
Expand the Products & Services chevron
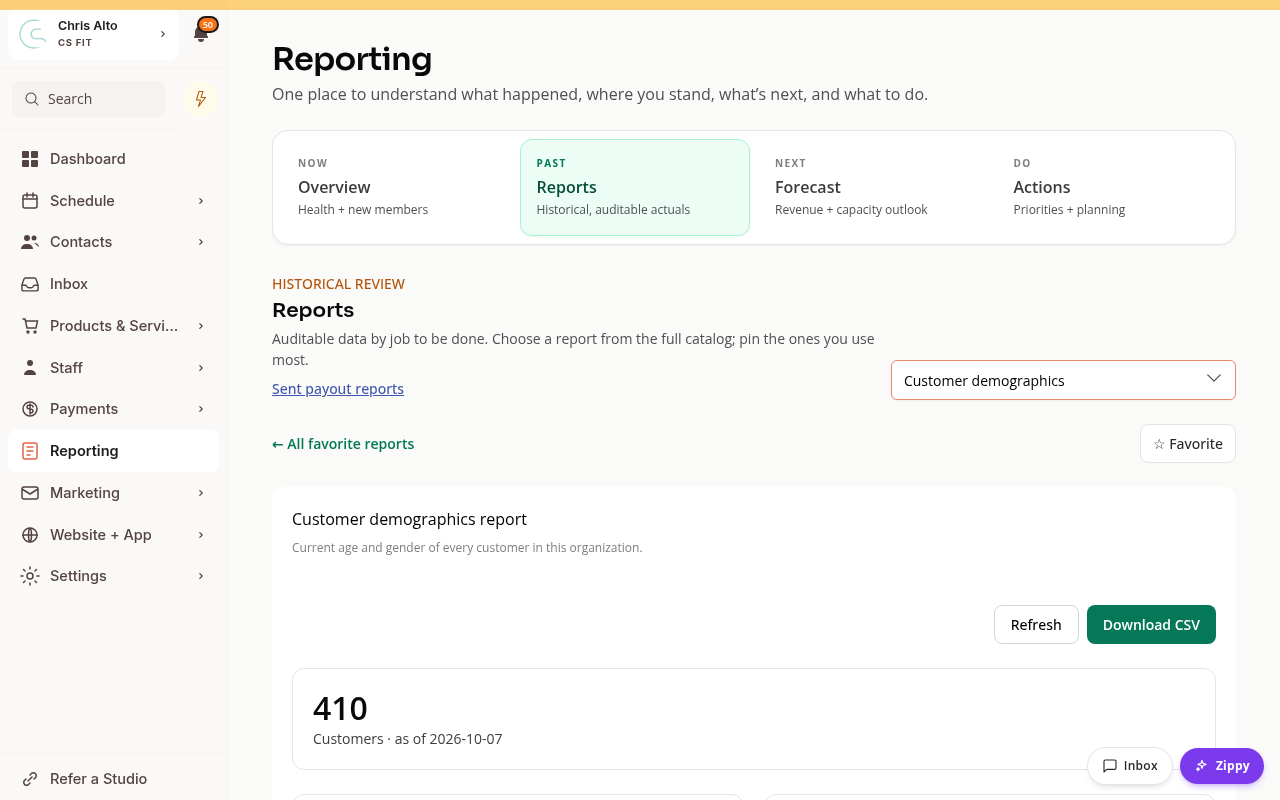[x=201, y=326]
